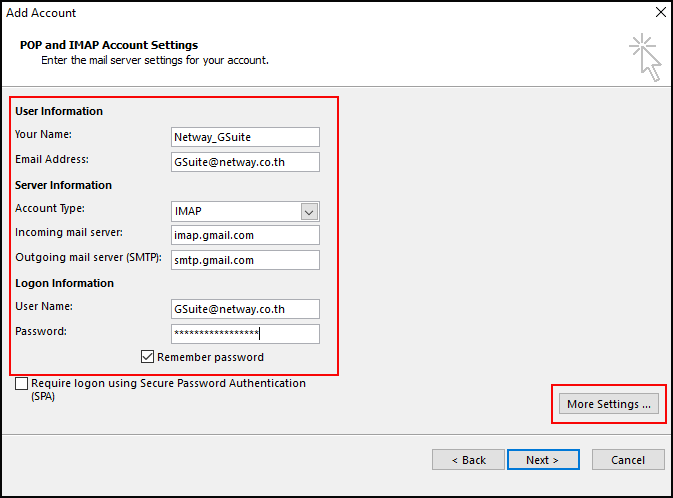This screenshot has height=498, width=673.
Task: Click the wizard cursor icon in the header
Action: coord(645,57)
